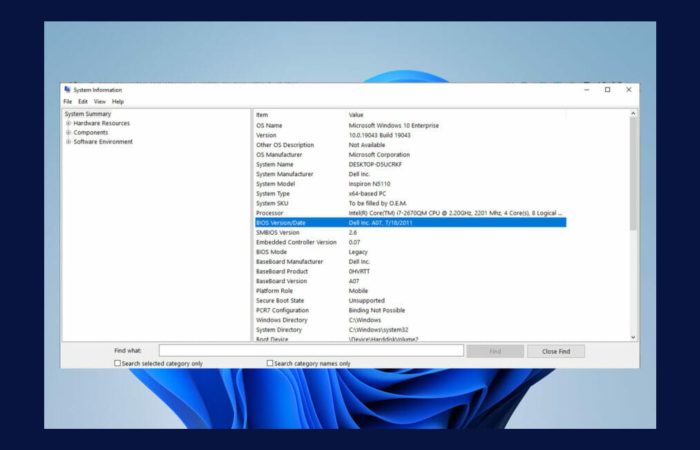Click the value Microsoft Windows 10 Enterprise
Image resolution: width=700 pixels, height=450 pixels.
(394, 125)
